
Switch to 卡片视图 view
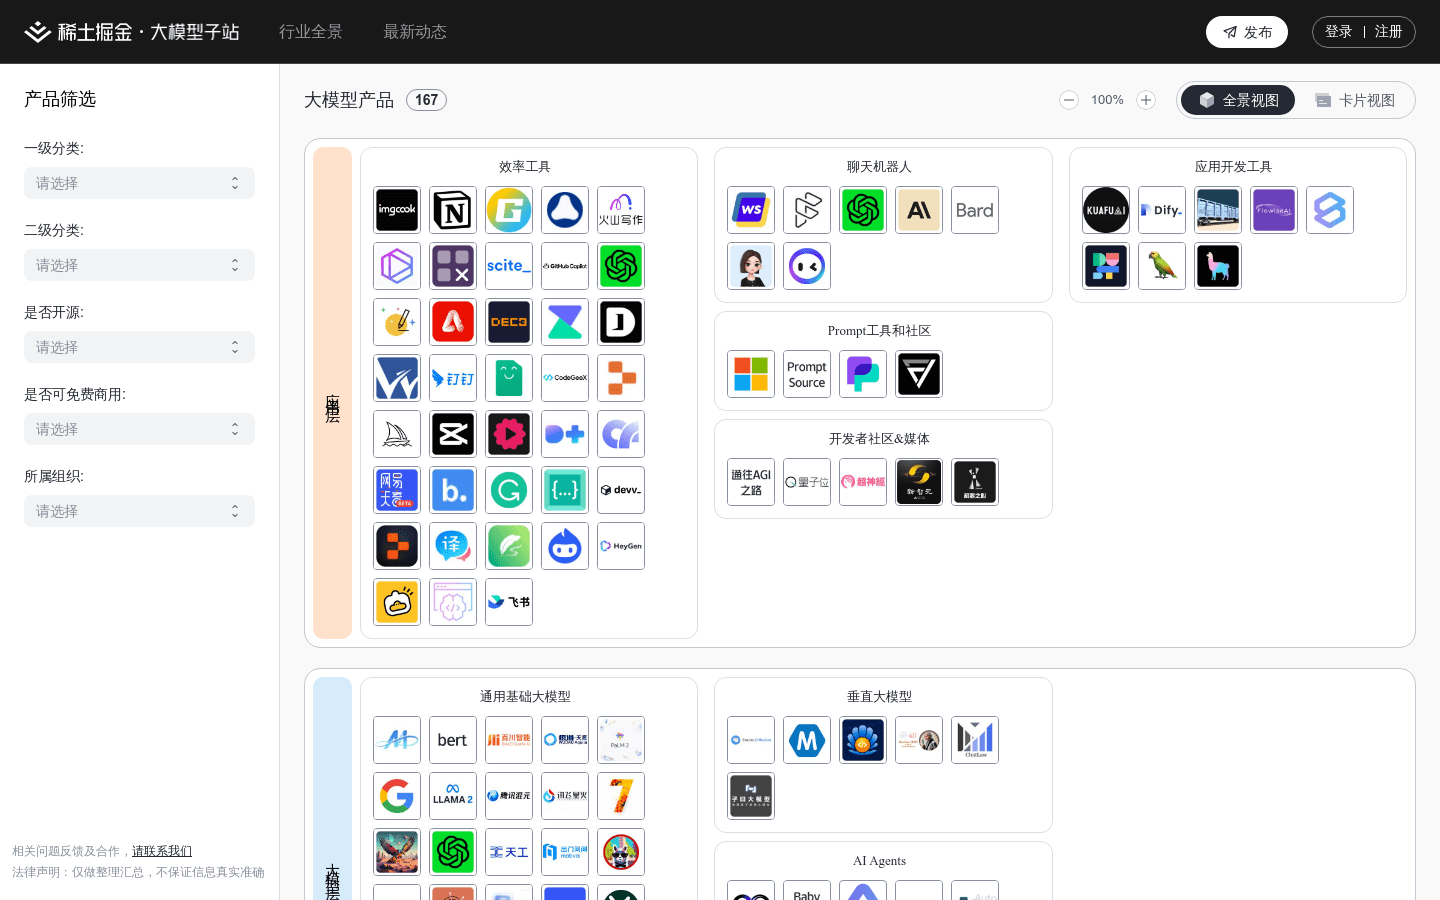tap(1355, 100)
